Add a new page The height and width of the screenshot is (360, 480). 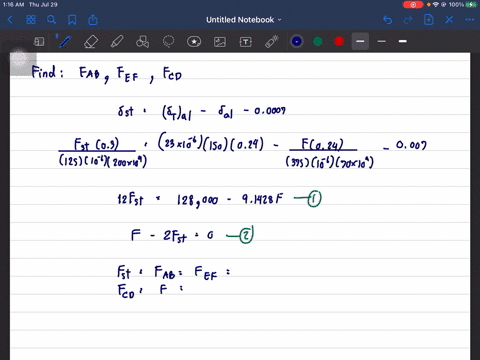pyautogui.click(x=428, y=20)
